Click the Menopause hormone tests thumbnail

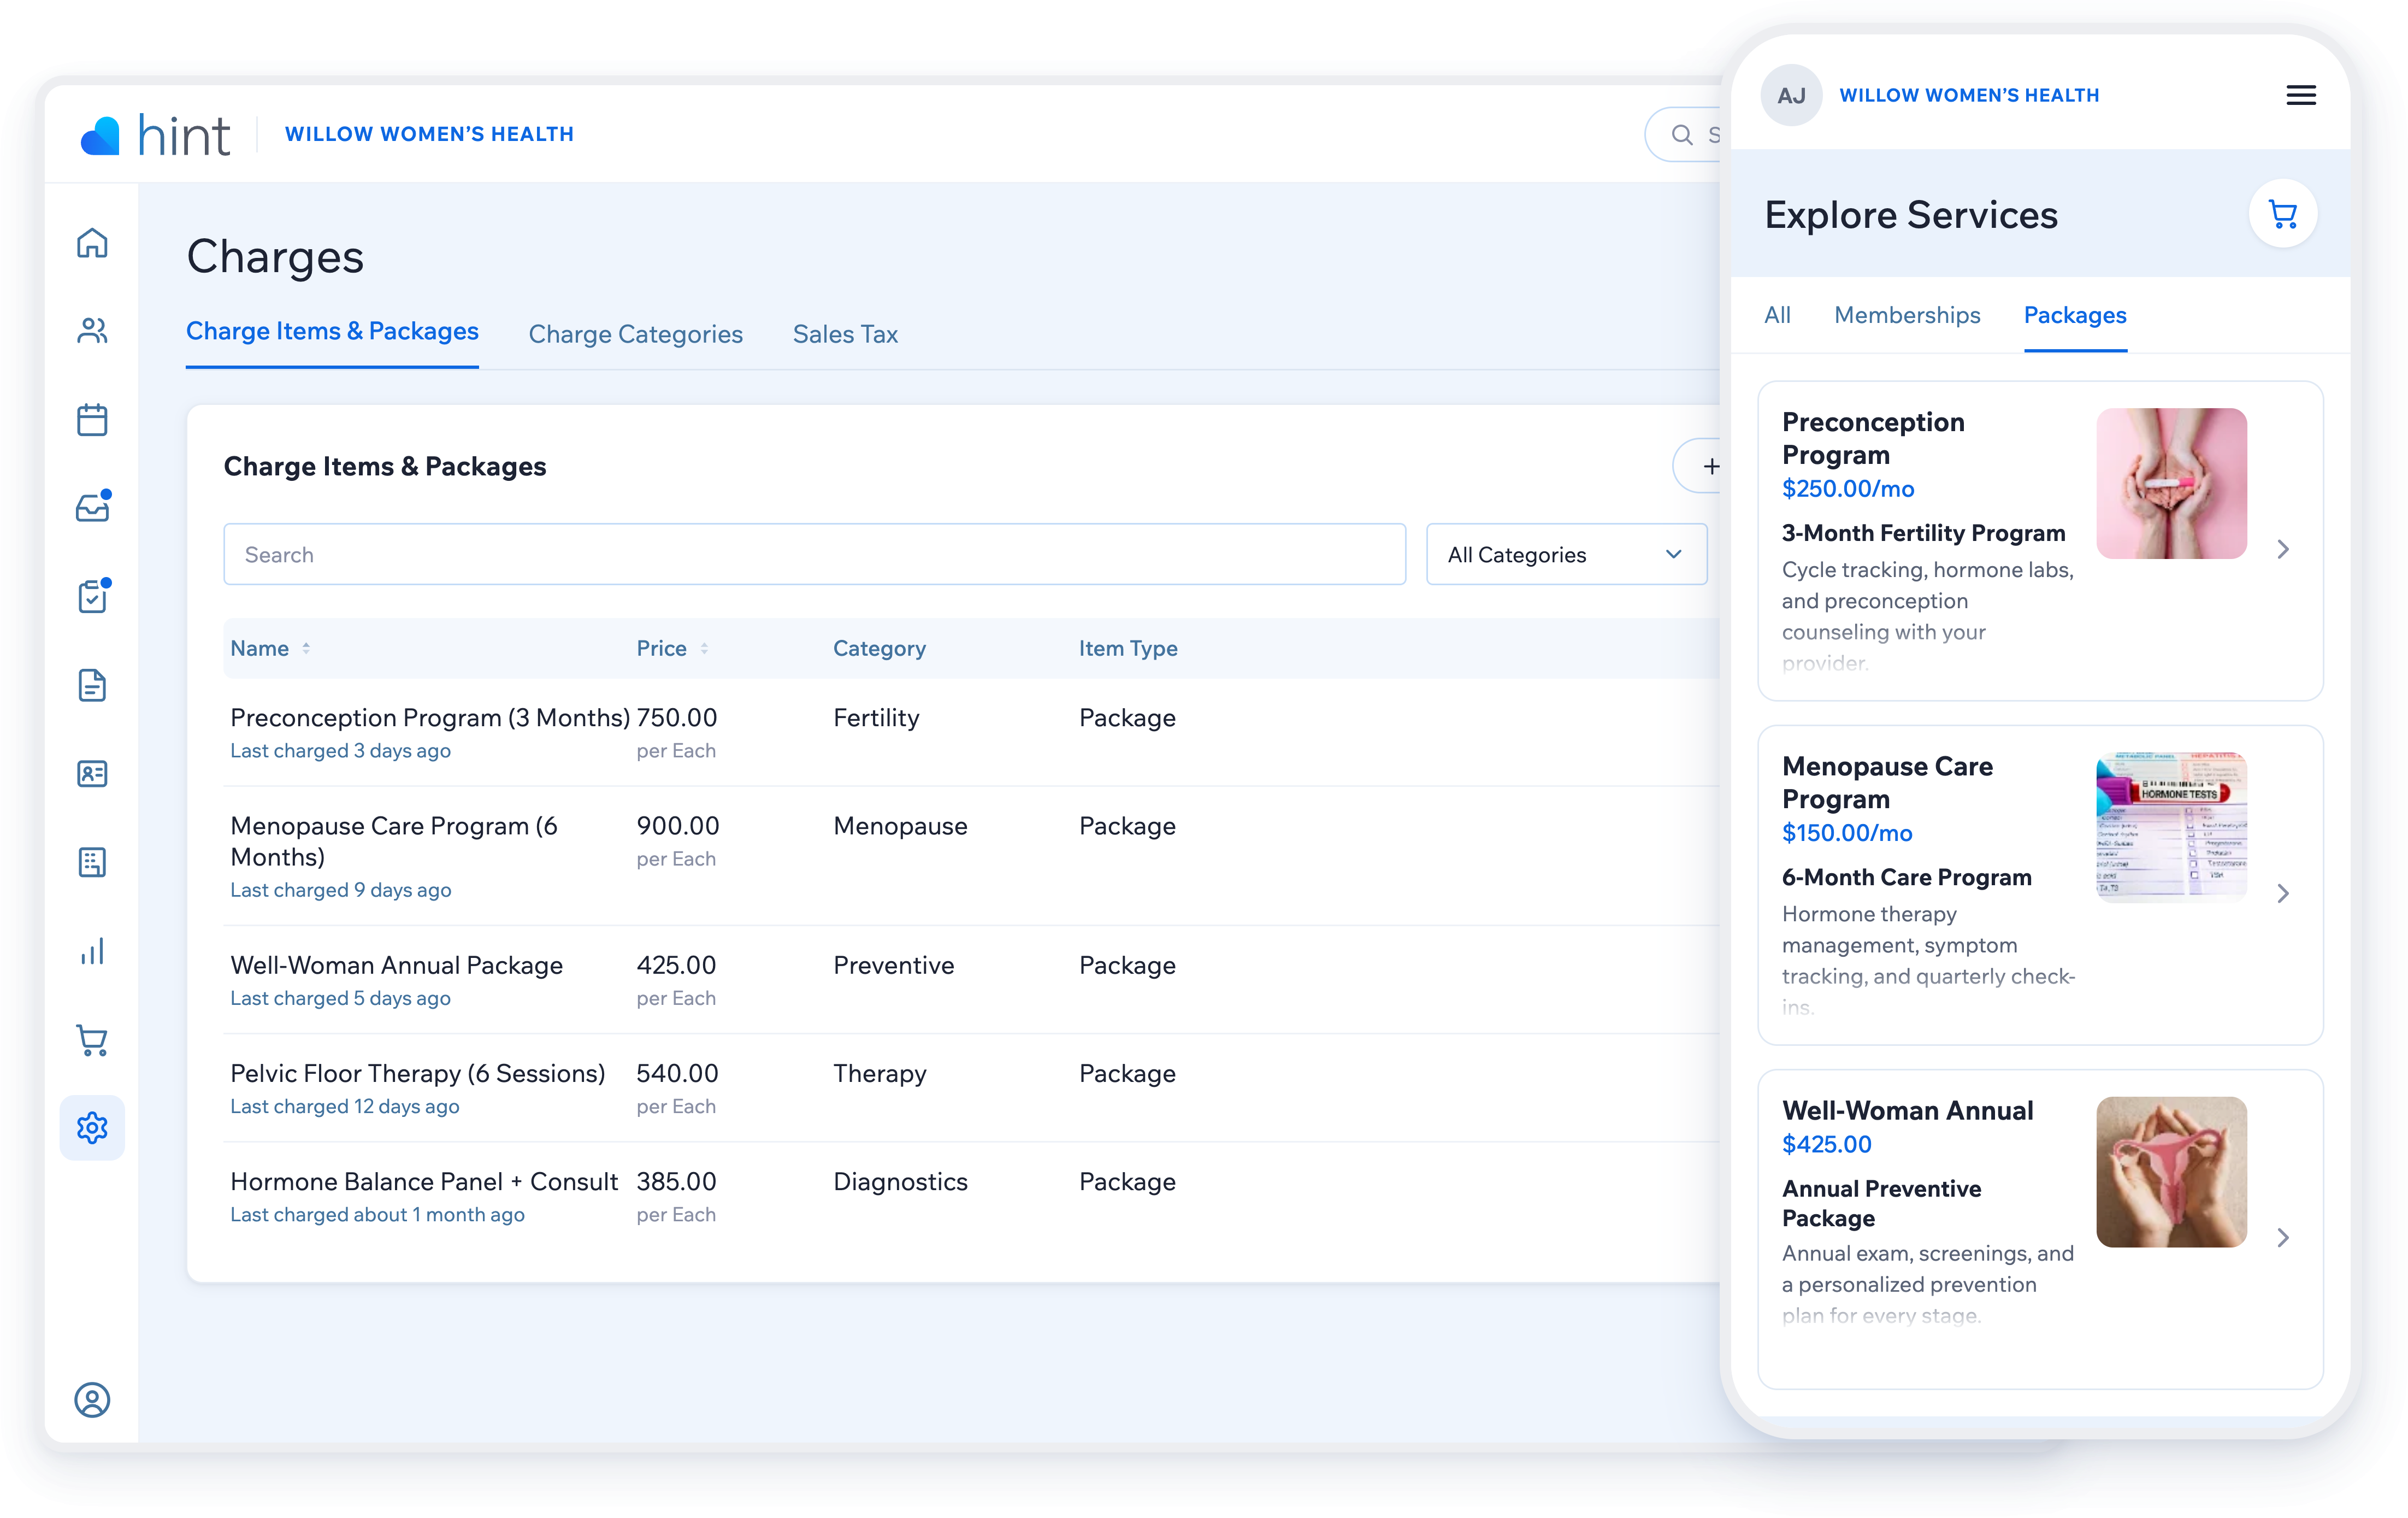tap(2171, 827)
